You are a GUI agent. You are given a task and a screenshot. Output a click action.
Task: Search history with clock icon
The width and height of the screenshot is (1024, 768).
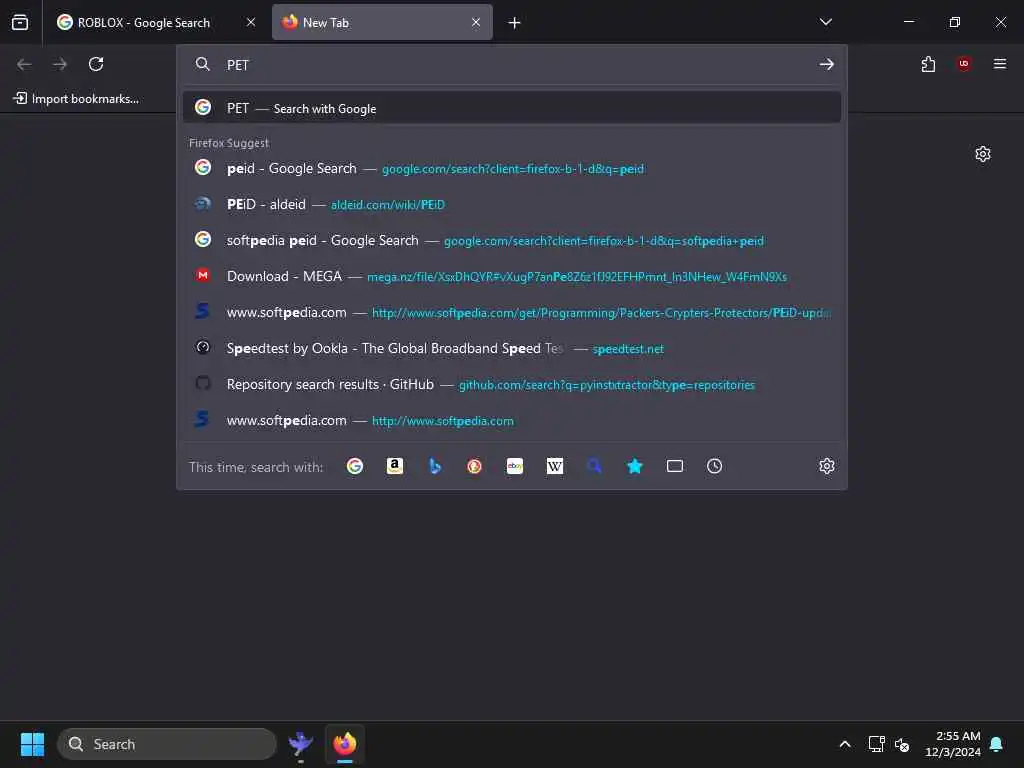point(714,466)
